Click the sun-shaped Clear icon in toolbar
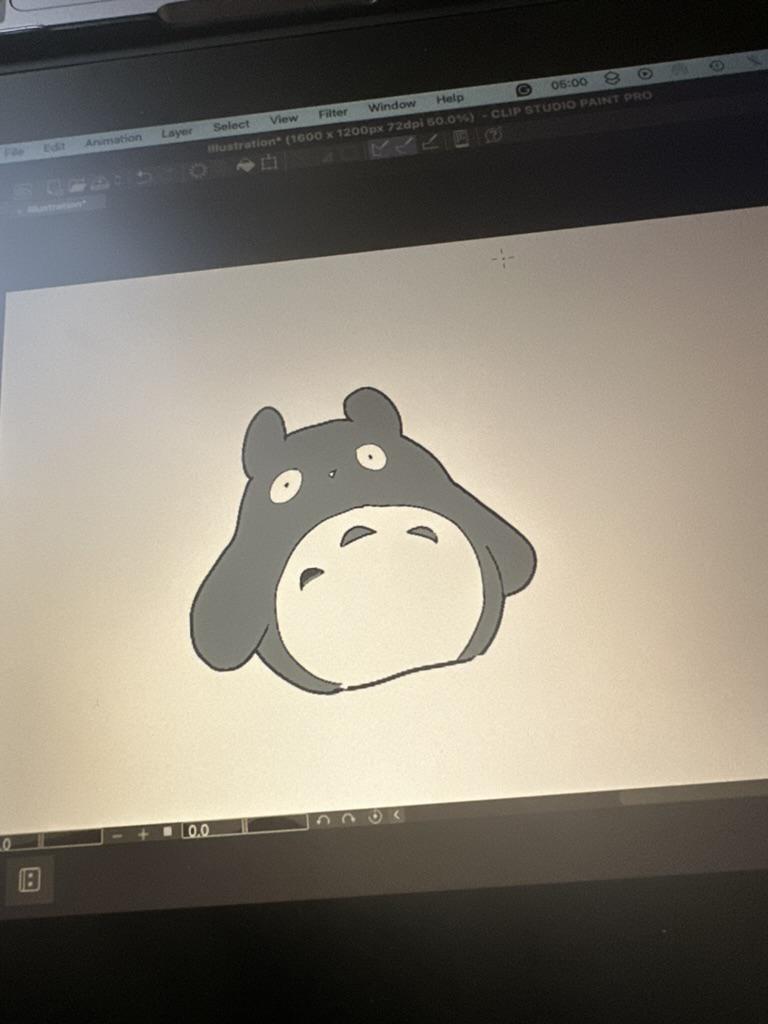 click(x=198, y=171)
